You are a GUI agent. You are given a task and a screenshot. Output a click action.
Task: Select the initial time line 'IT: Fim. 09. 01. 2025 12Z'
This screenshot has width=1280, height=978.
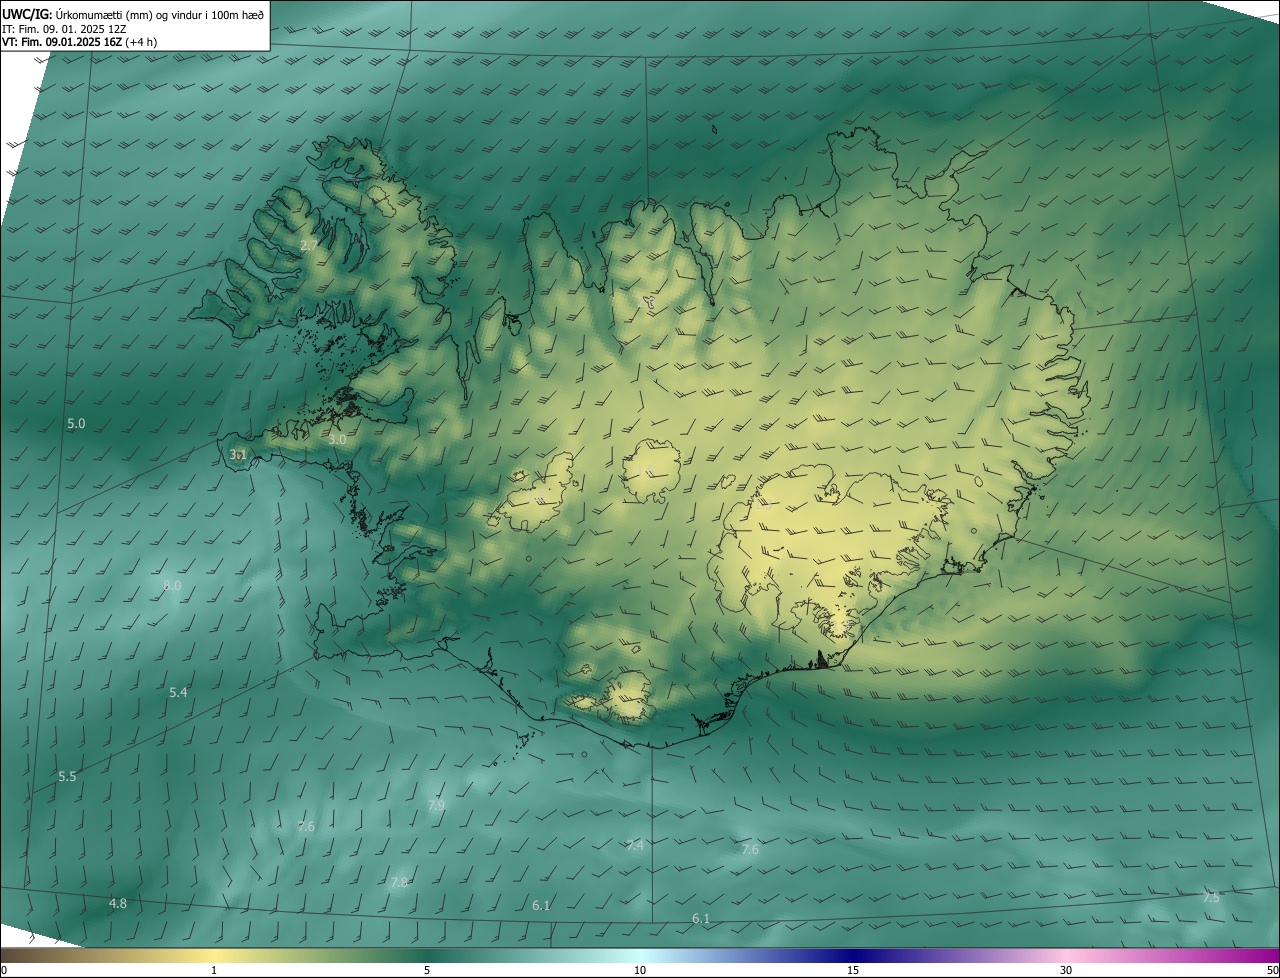tap(64, 28)
